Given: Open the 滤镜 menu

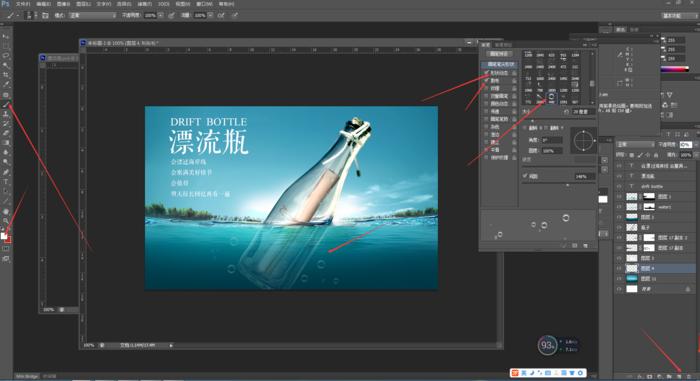Looking at the screenshot, I should [x=145, y=4].
